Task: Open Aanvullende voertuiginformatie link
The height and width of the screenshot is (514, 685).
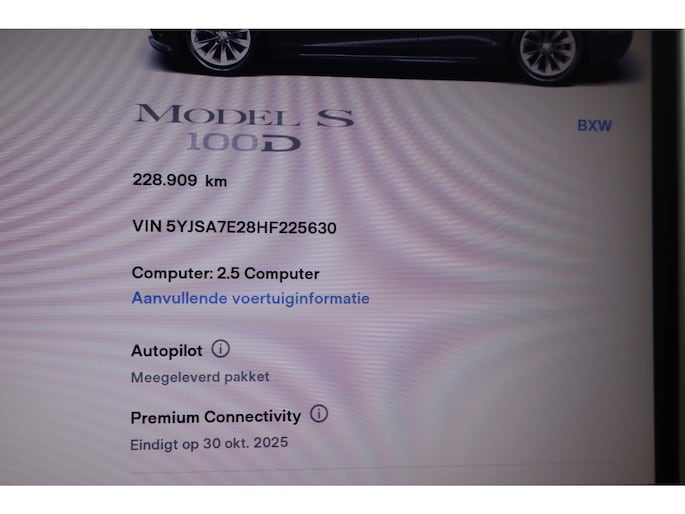Action: tap(250, 298)
